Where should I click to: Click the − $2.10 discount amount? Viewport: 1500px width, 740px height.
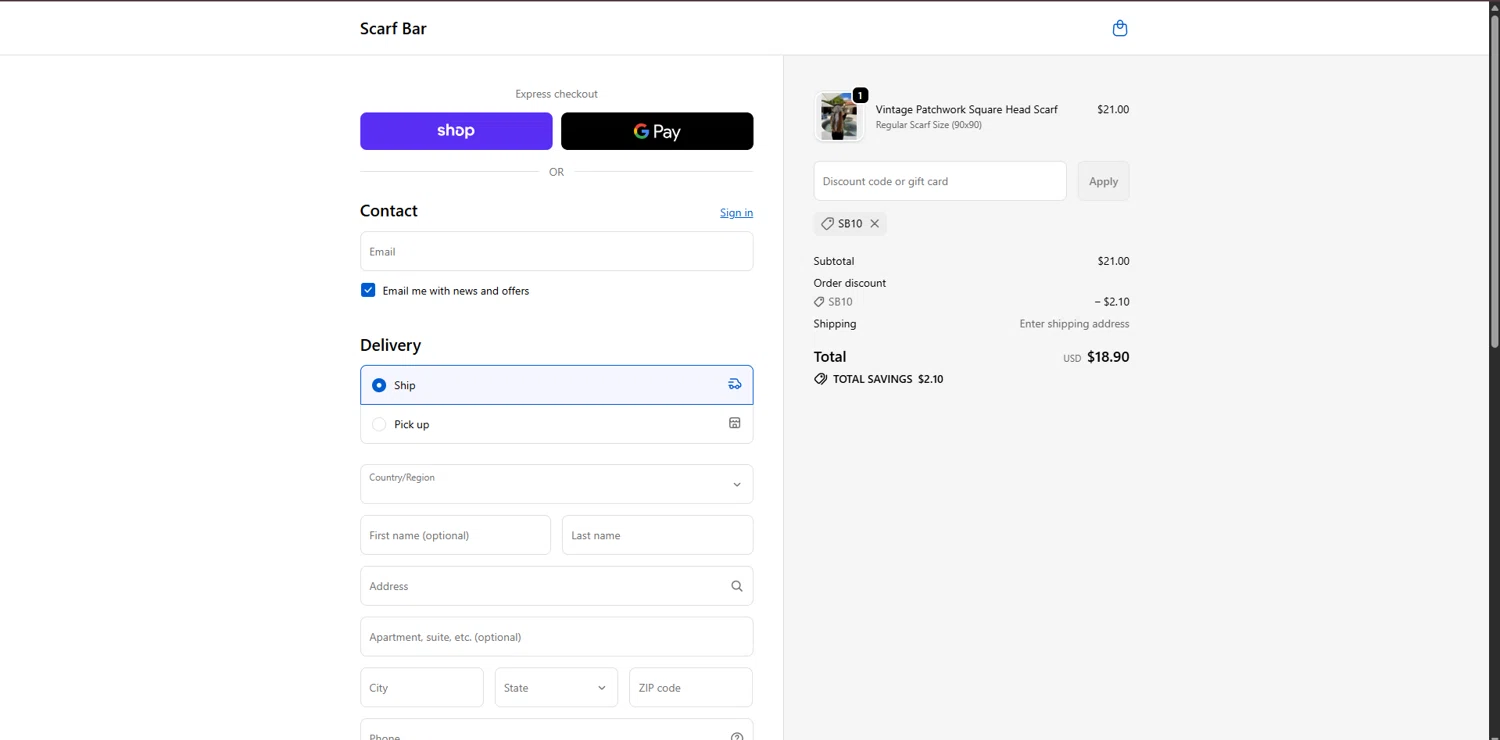tap(1112, 301)
